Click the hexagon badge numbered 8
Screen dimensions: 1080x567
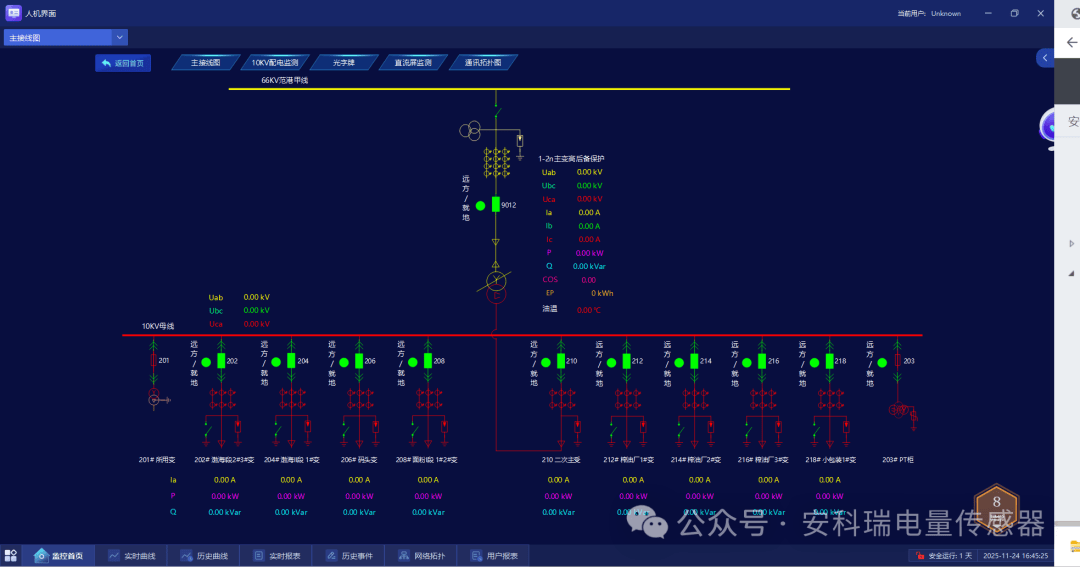[996, 506]
